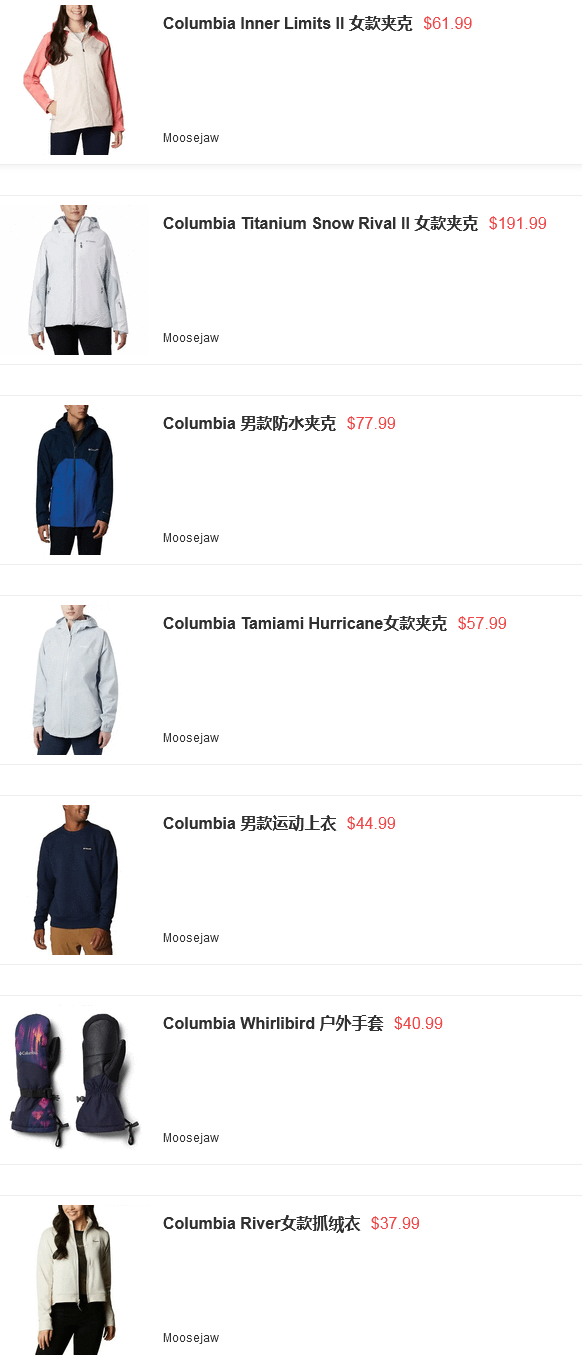Screen dimensions: 582x1358
Task: View the Tamiami Hurricane light gray jacket photo
Action: [x=75, y=680]
